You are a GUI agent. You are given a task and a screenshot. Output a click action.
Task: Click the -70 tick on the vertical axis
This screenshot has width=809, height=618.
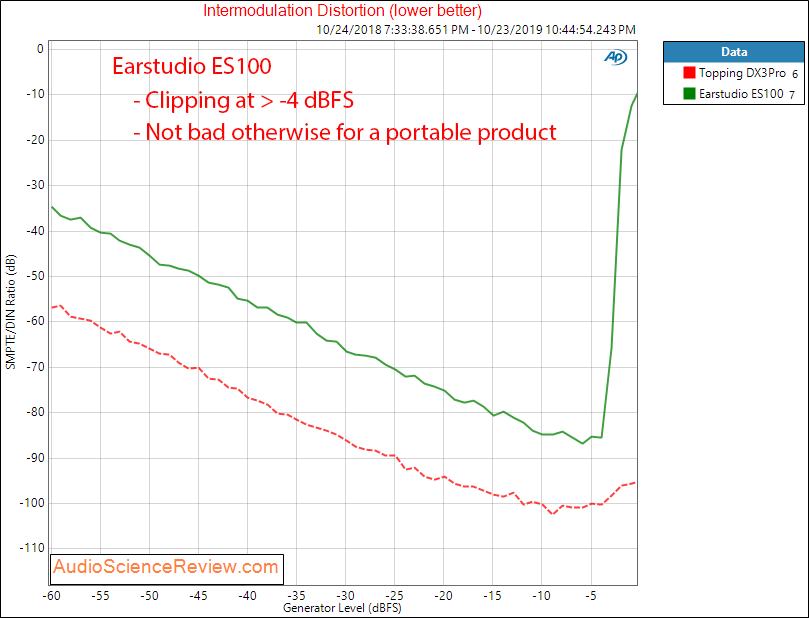(x=36, y=367)
